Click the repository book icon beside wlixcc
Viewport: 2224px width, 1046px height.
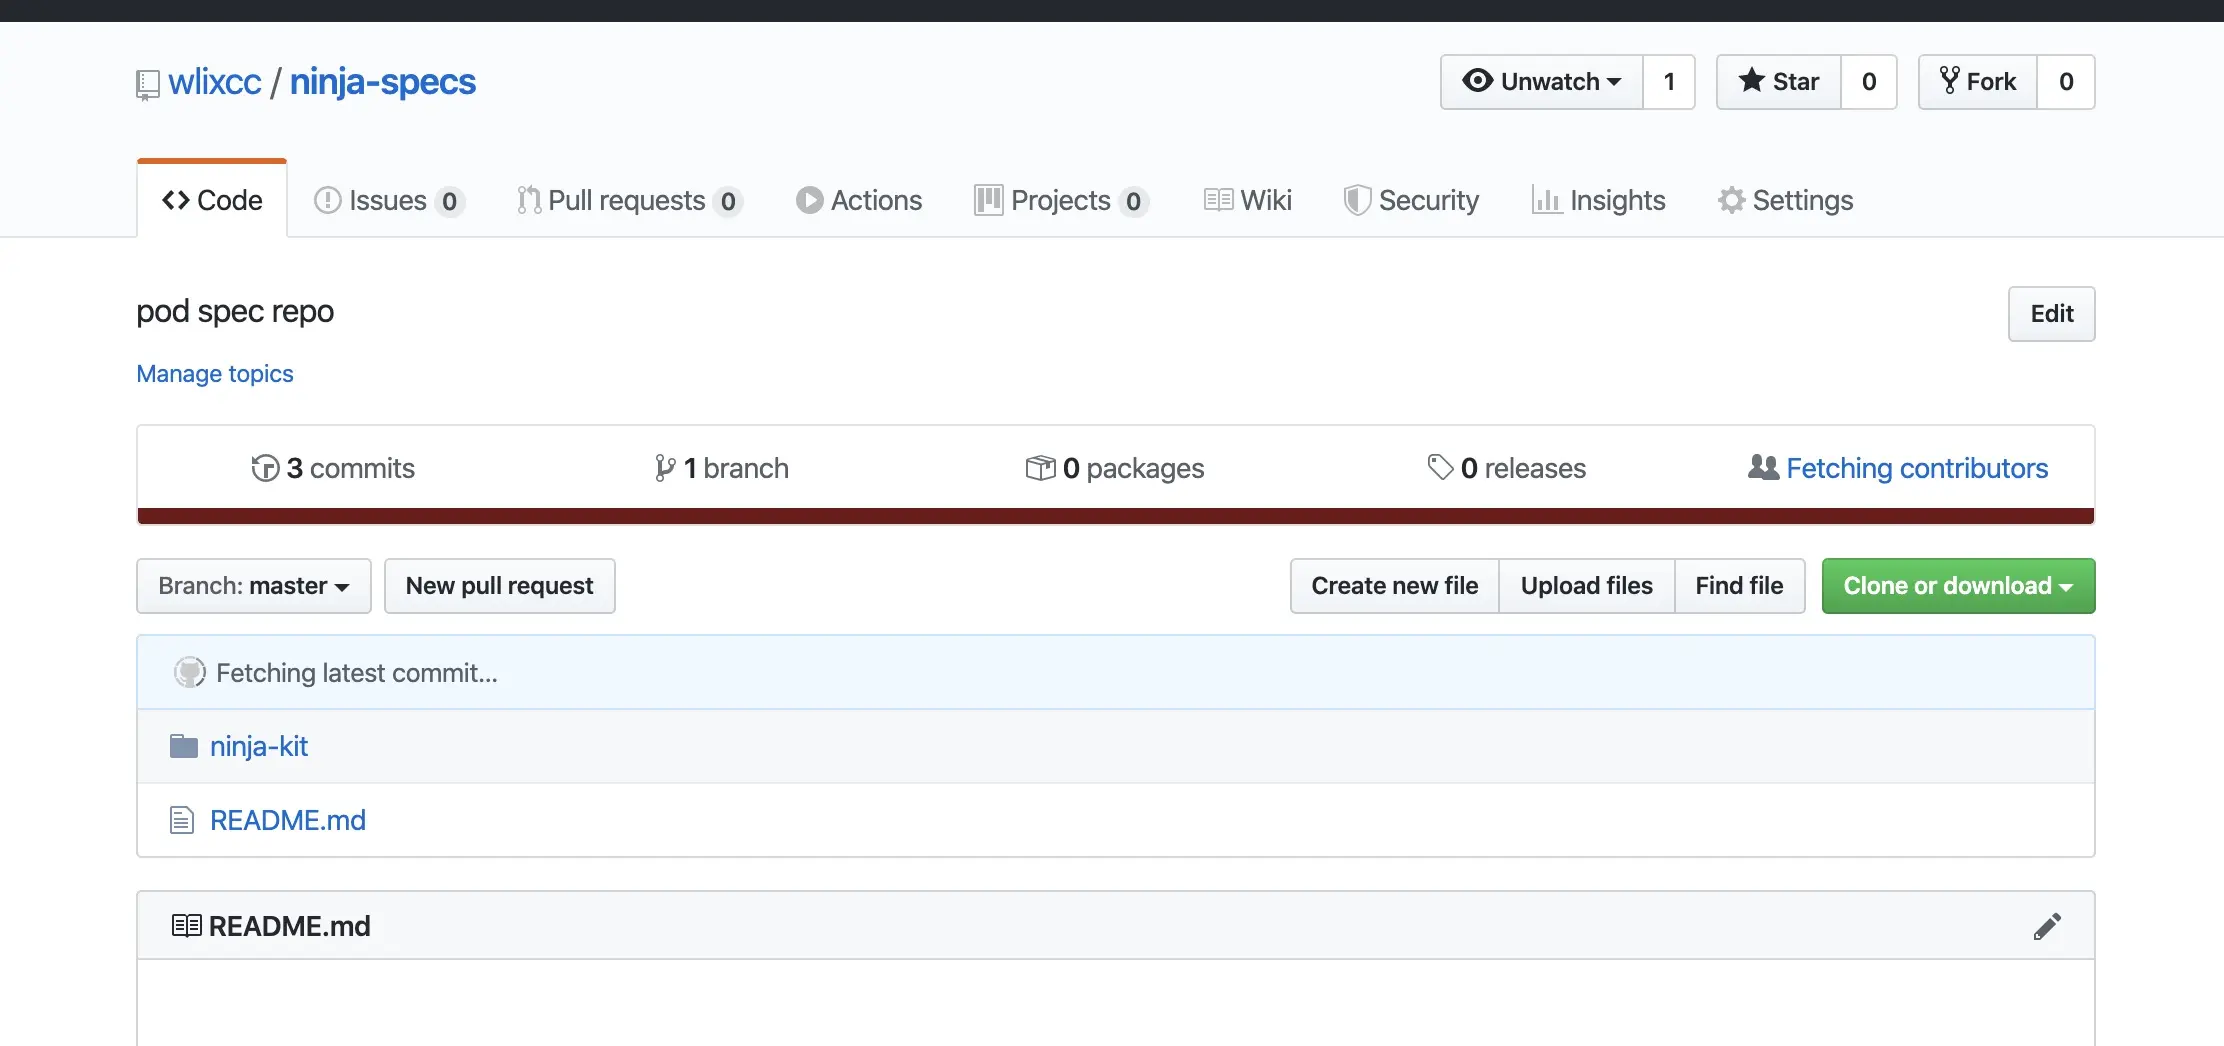(147, 84)
